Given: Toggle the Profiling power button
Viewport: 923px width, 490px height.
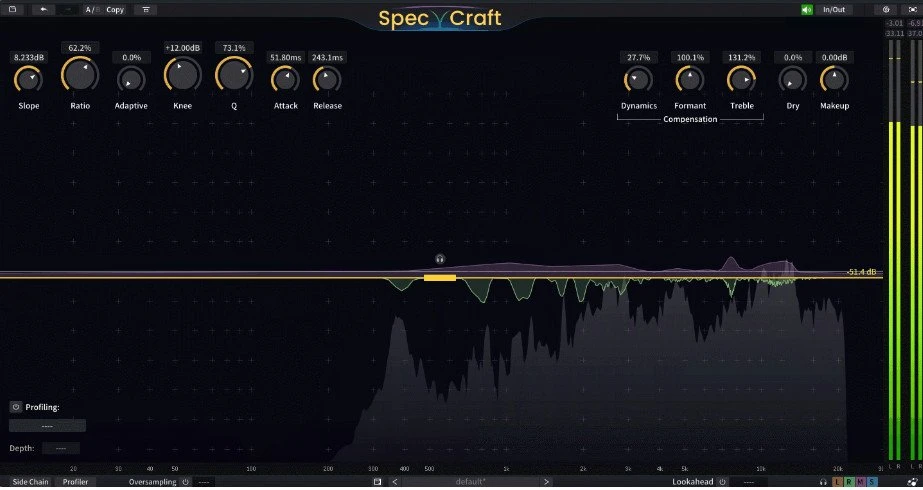Looking at the screenshot, I should tap(16, 407).
